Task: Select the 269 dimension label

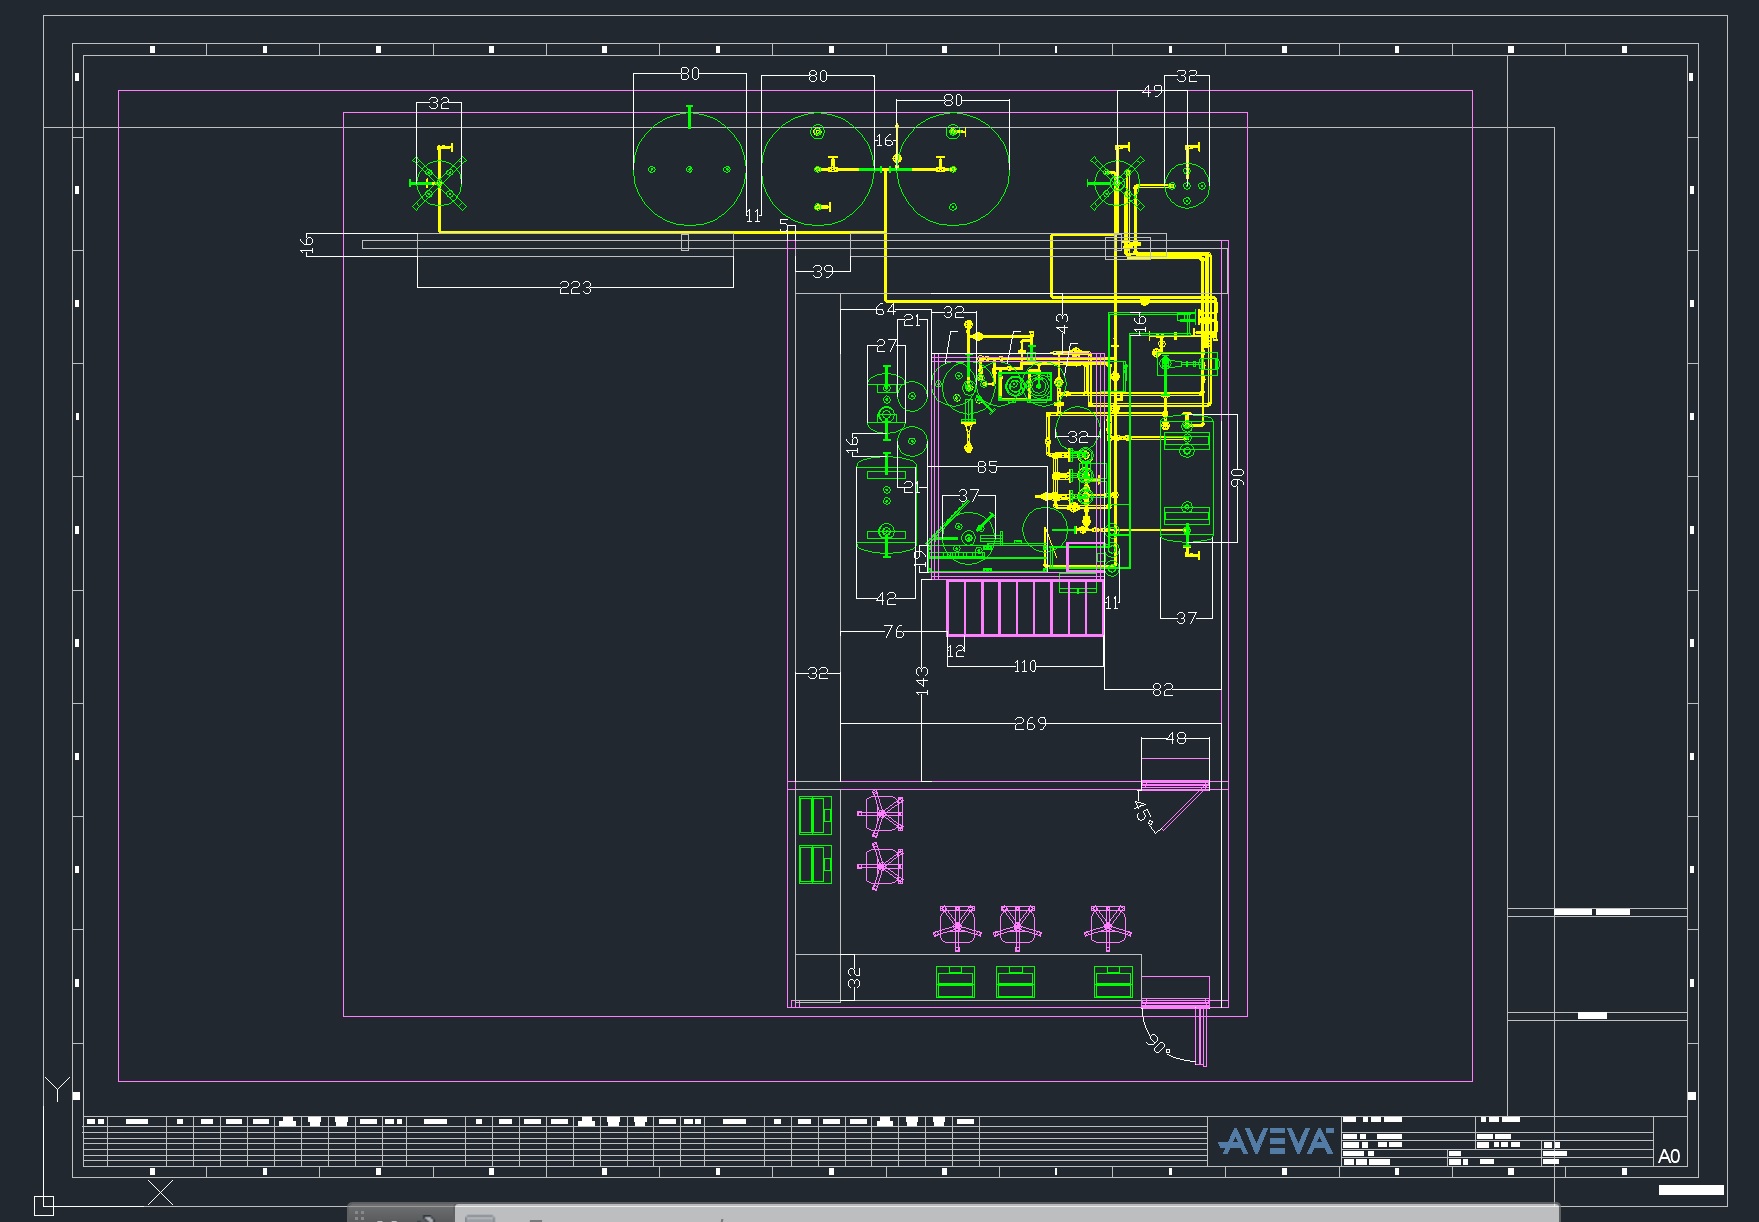Action: point(1030,723)
